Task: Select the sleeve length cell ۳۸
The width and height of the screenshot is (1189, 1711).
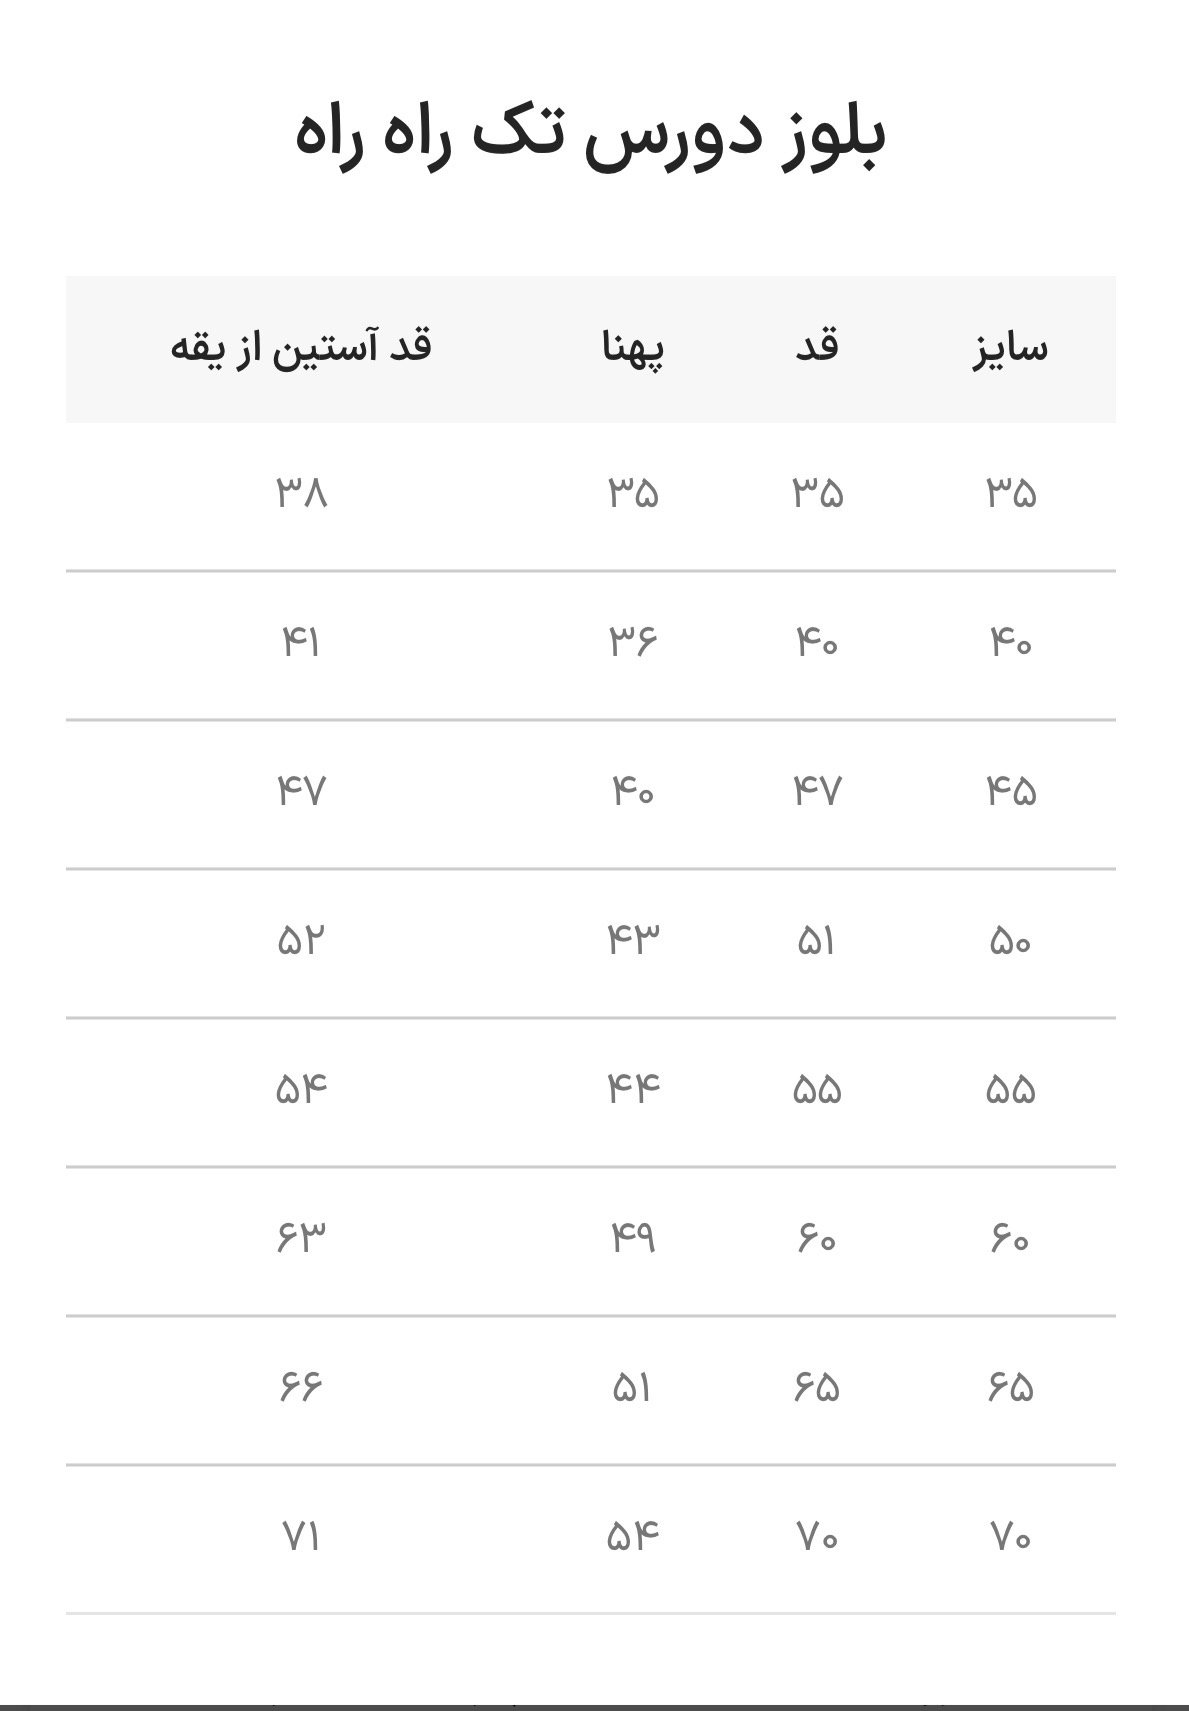Action: point(302,493)
